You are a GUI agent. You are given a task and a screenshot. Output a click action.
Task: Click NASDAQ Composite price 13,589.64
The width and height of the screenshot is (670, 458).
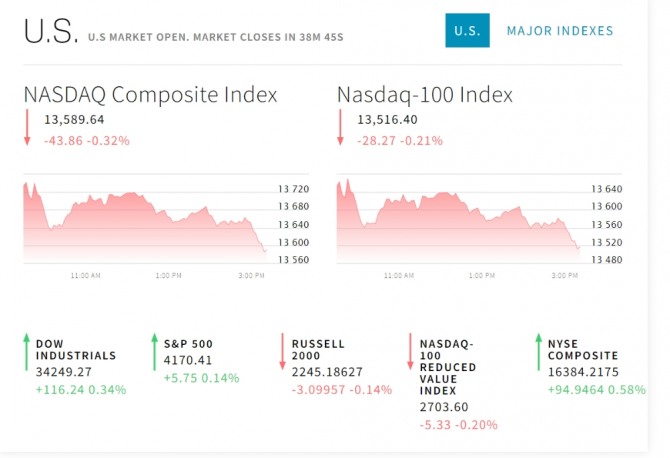click(74, 120)
